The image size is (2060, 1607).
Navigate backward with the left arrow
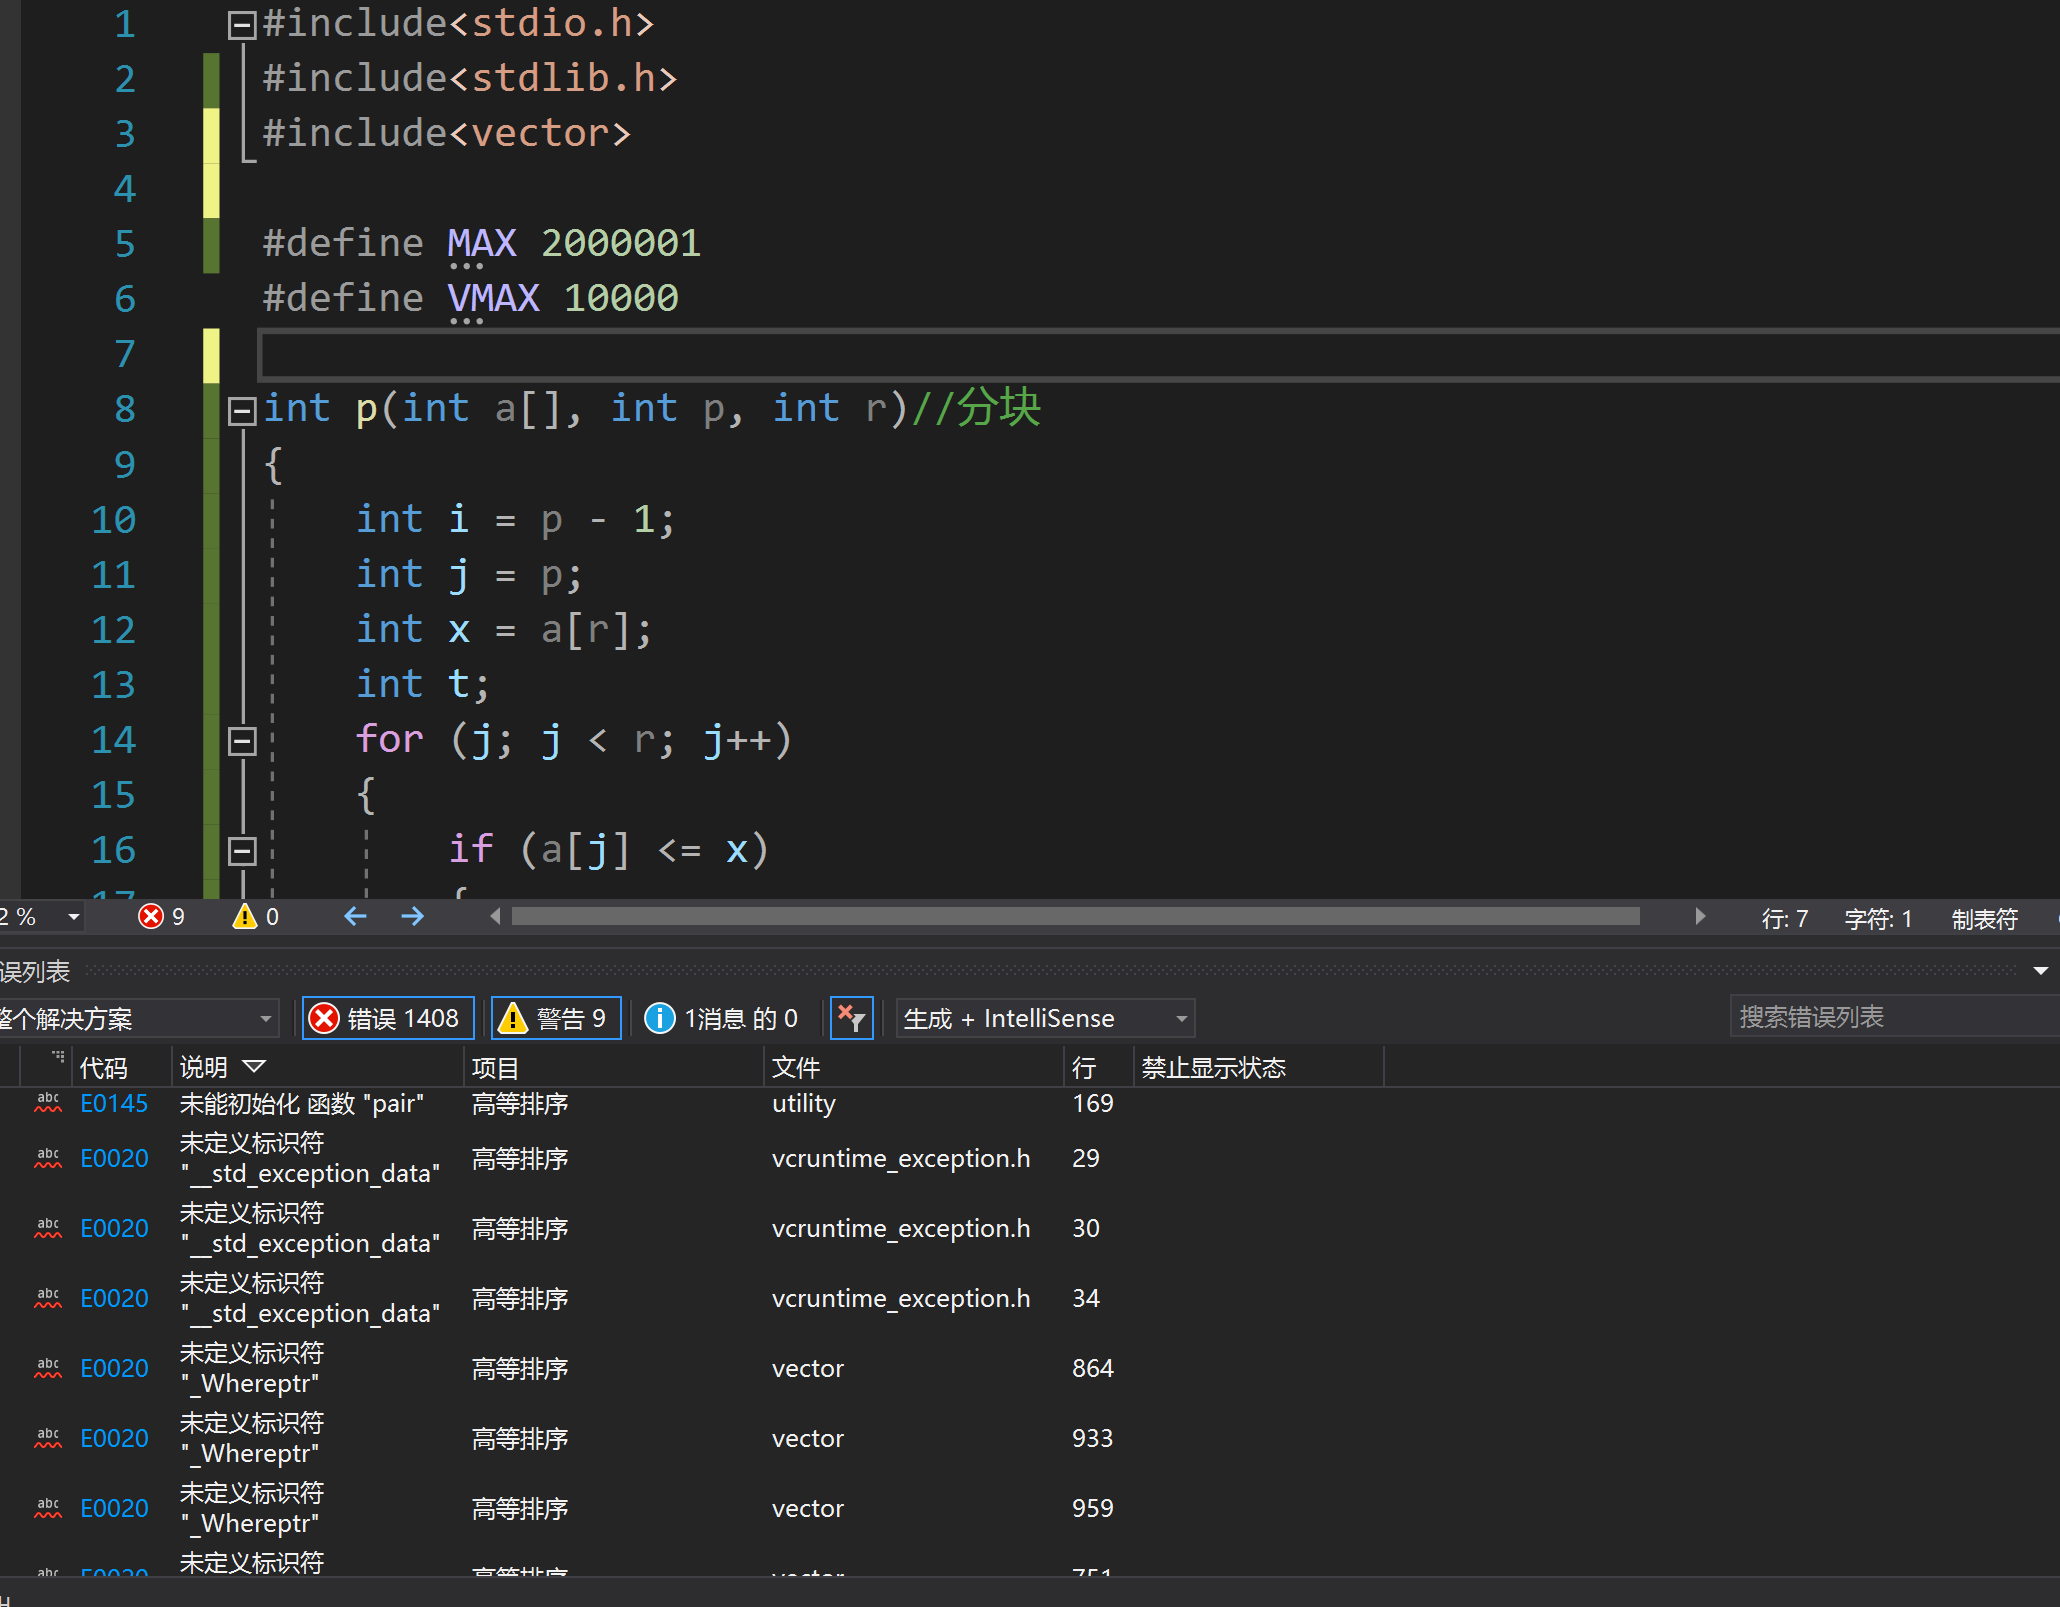355,916
